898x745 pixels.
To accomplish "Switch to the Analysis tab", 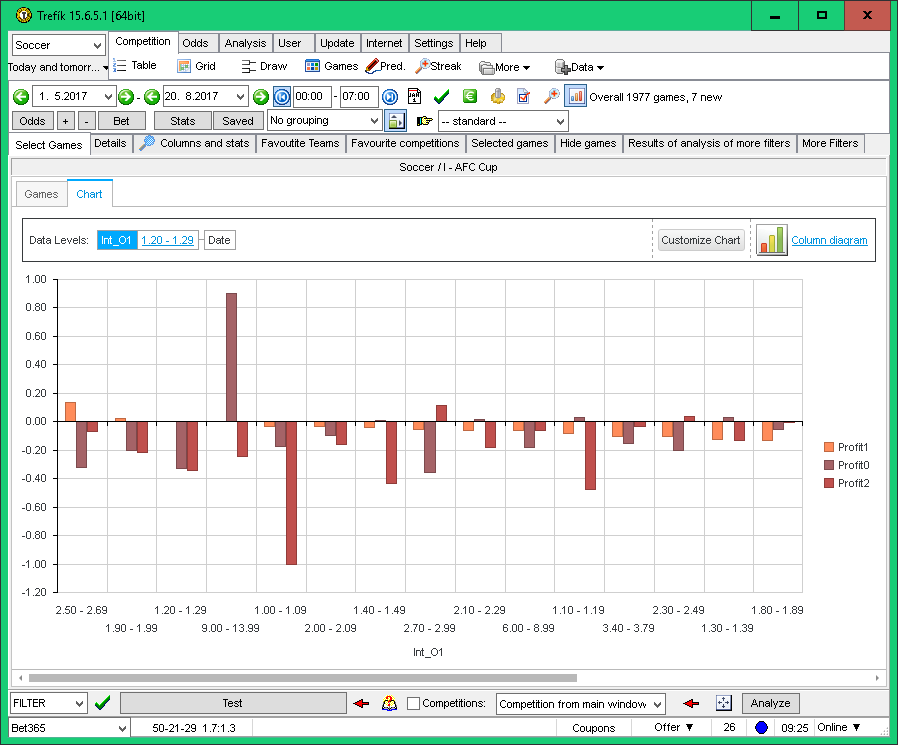I will click(245, 43).
